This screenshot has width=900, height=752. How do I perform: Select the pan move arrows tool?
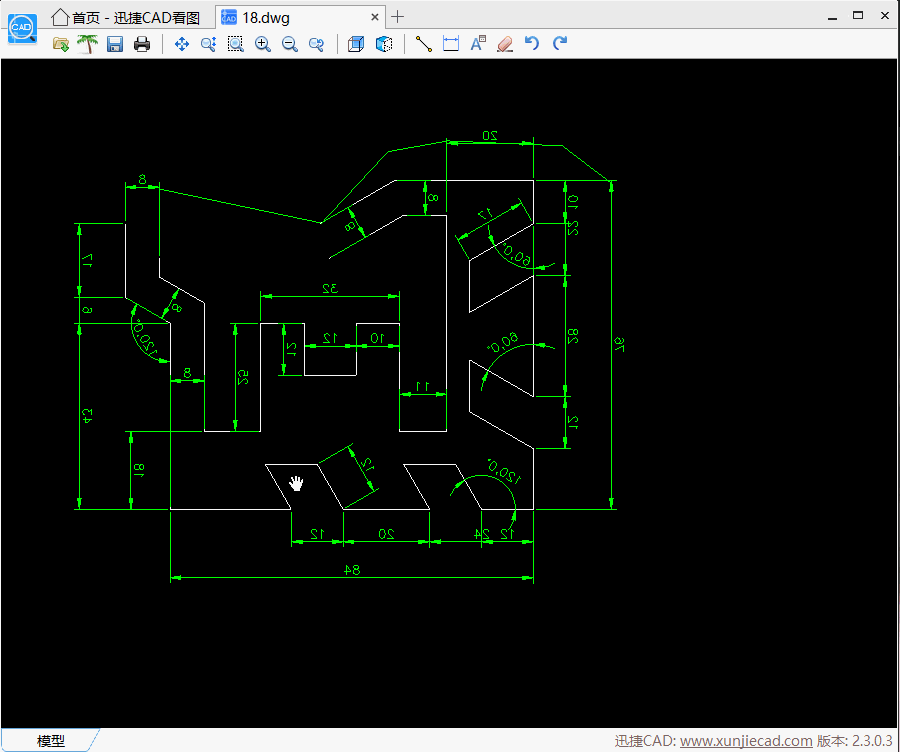[182, 44]
